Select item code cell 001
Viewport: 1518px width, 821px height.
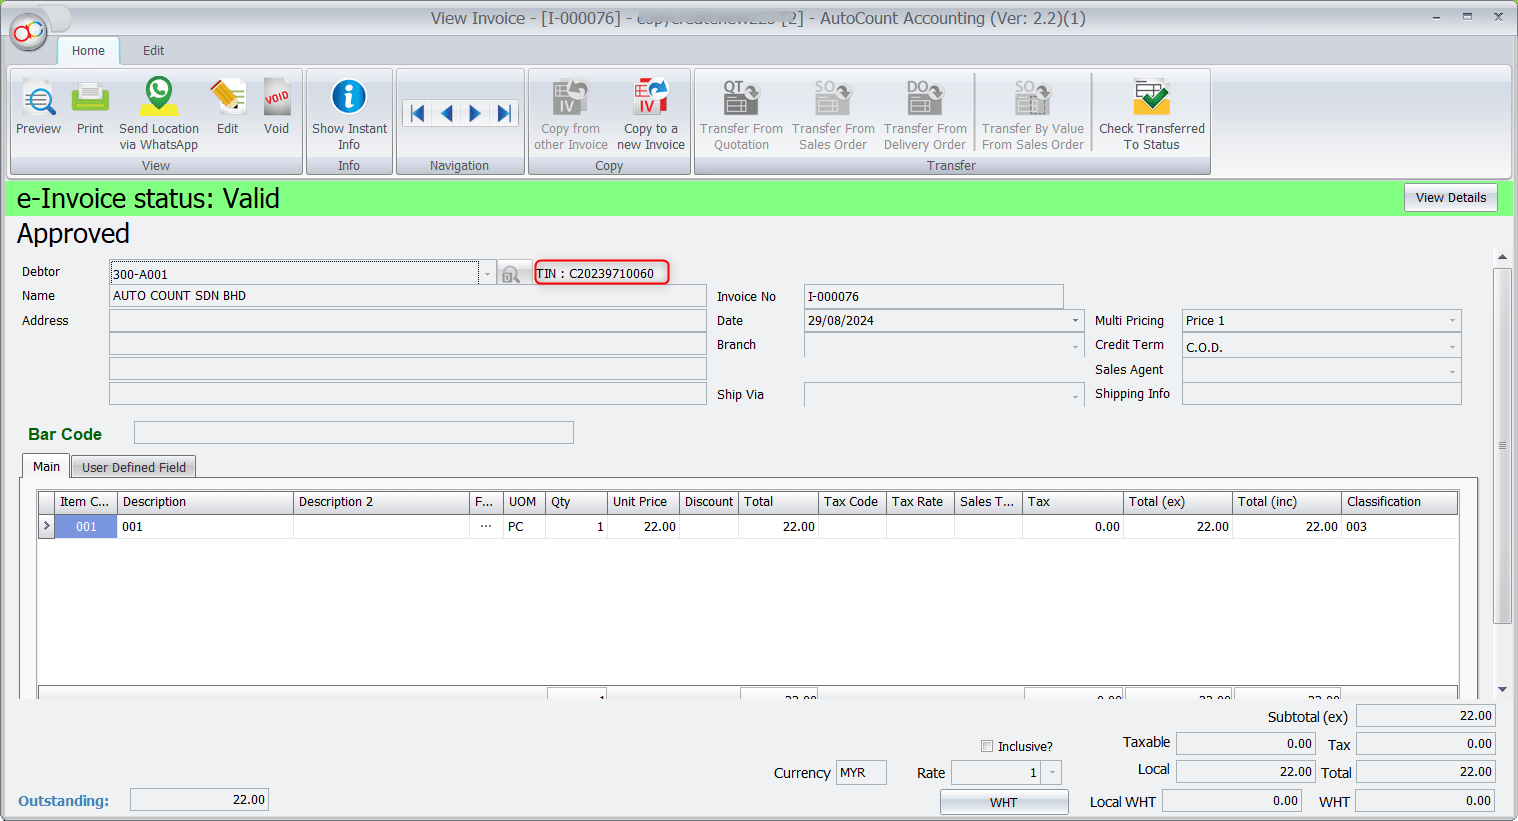click(x=86, y=526)
